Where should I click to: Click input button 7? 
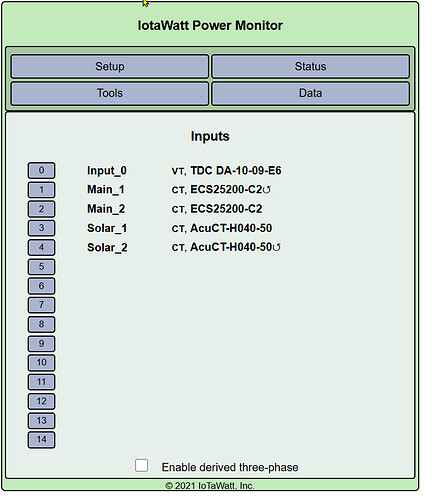[41, 305]
